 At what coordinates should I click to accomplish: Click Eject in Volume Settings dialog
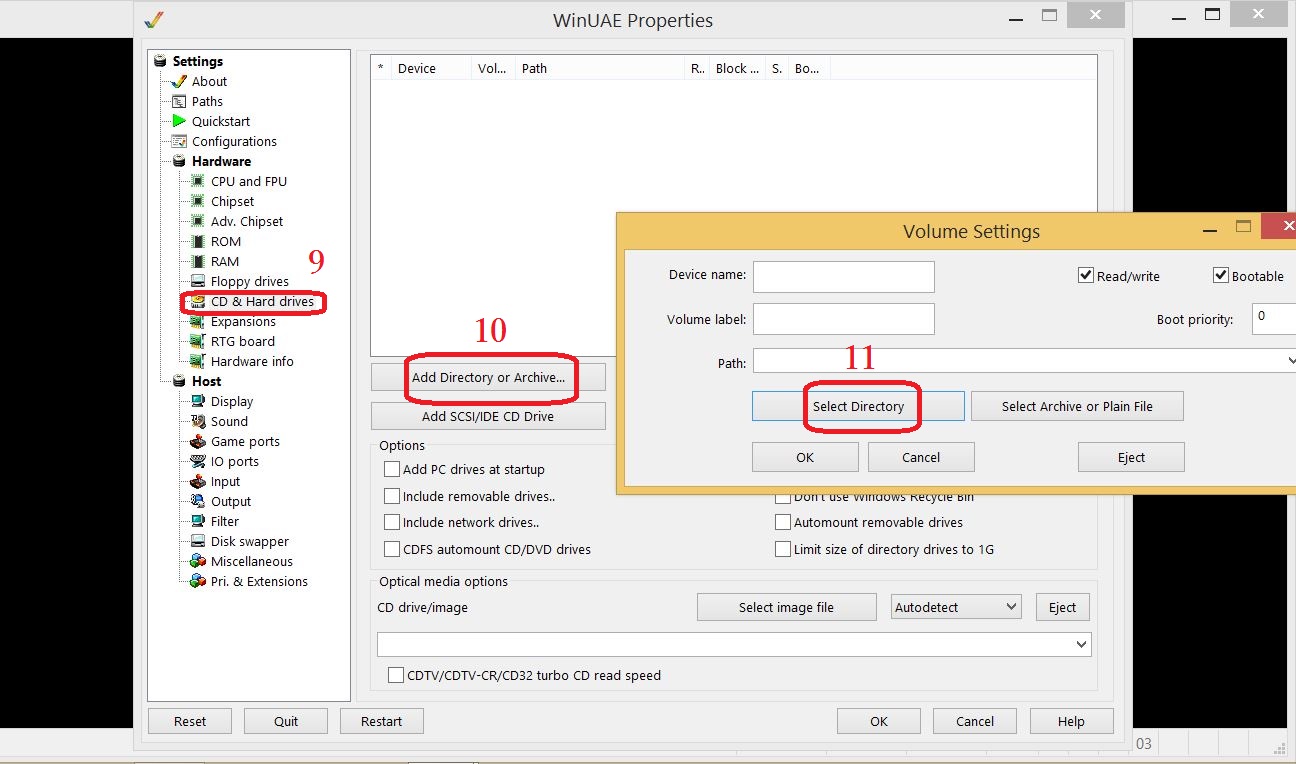[x=1131, y=457]
